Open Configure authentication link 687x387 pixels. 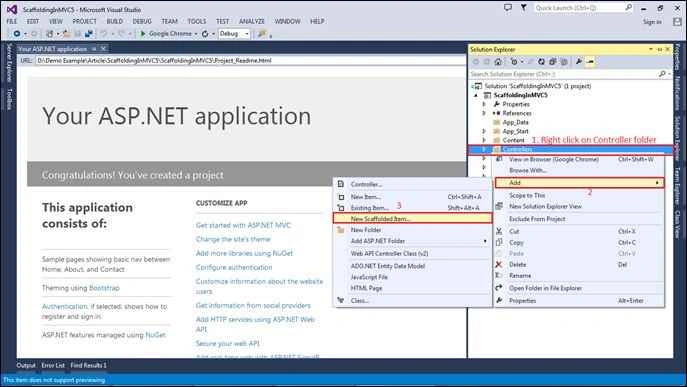tap(234, 267)
